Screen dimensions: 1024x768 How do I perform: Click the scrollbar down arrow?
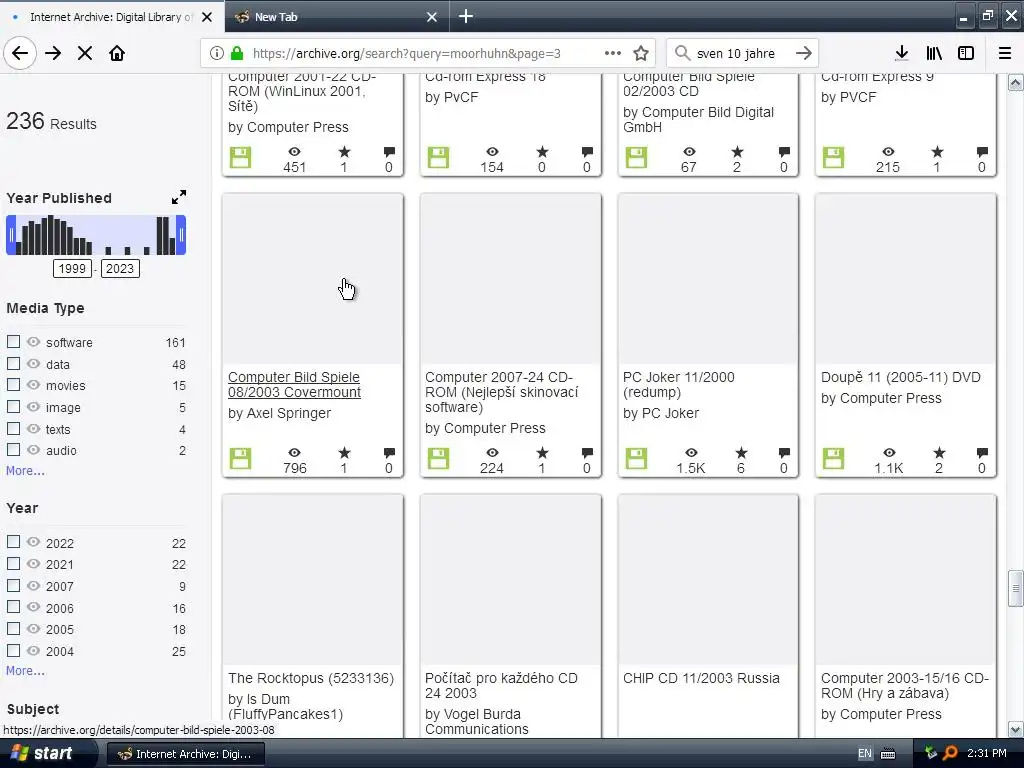coord(1016,729)
